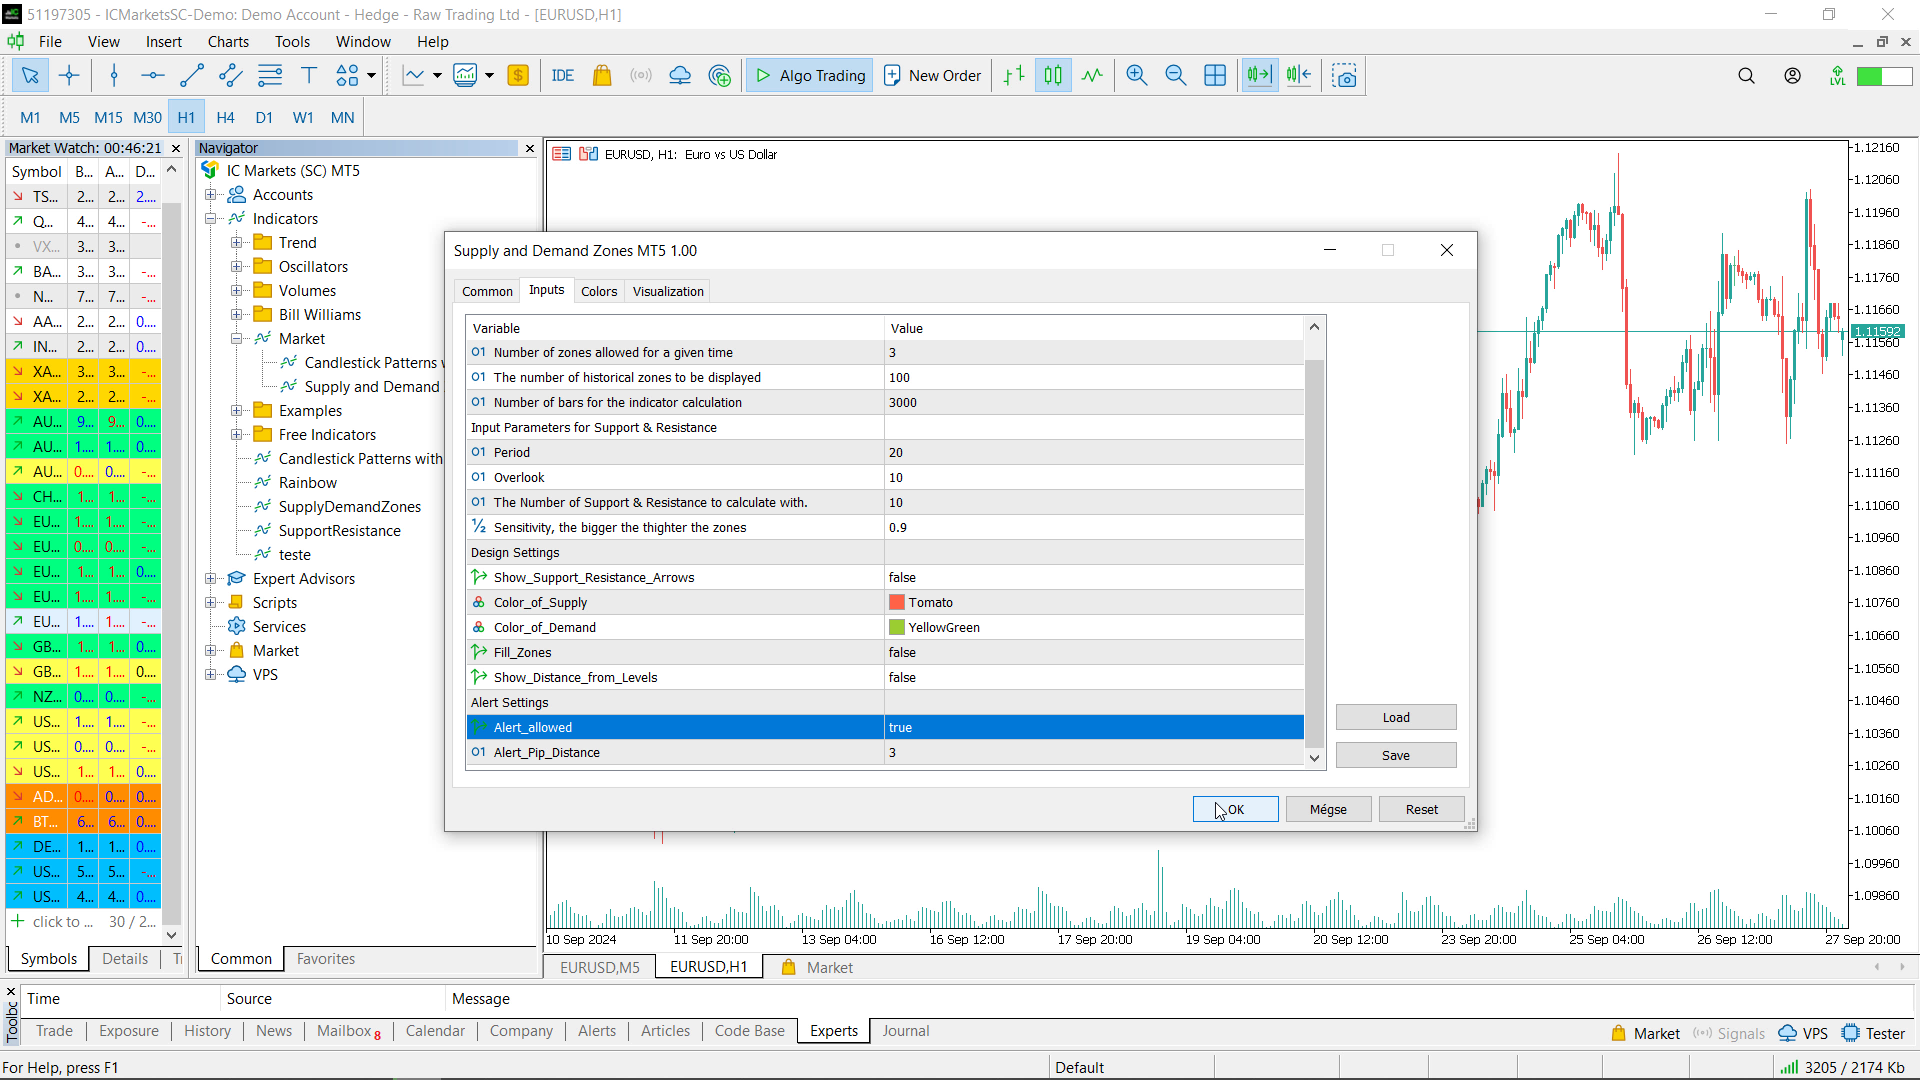Select the Crosshair tool
1920x1080 pixels.
click(69, 75)
